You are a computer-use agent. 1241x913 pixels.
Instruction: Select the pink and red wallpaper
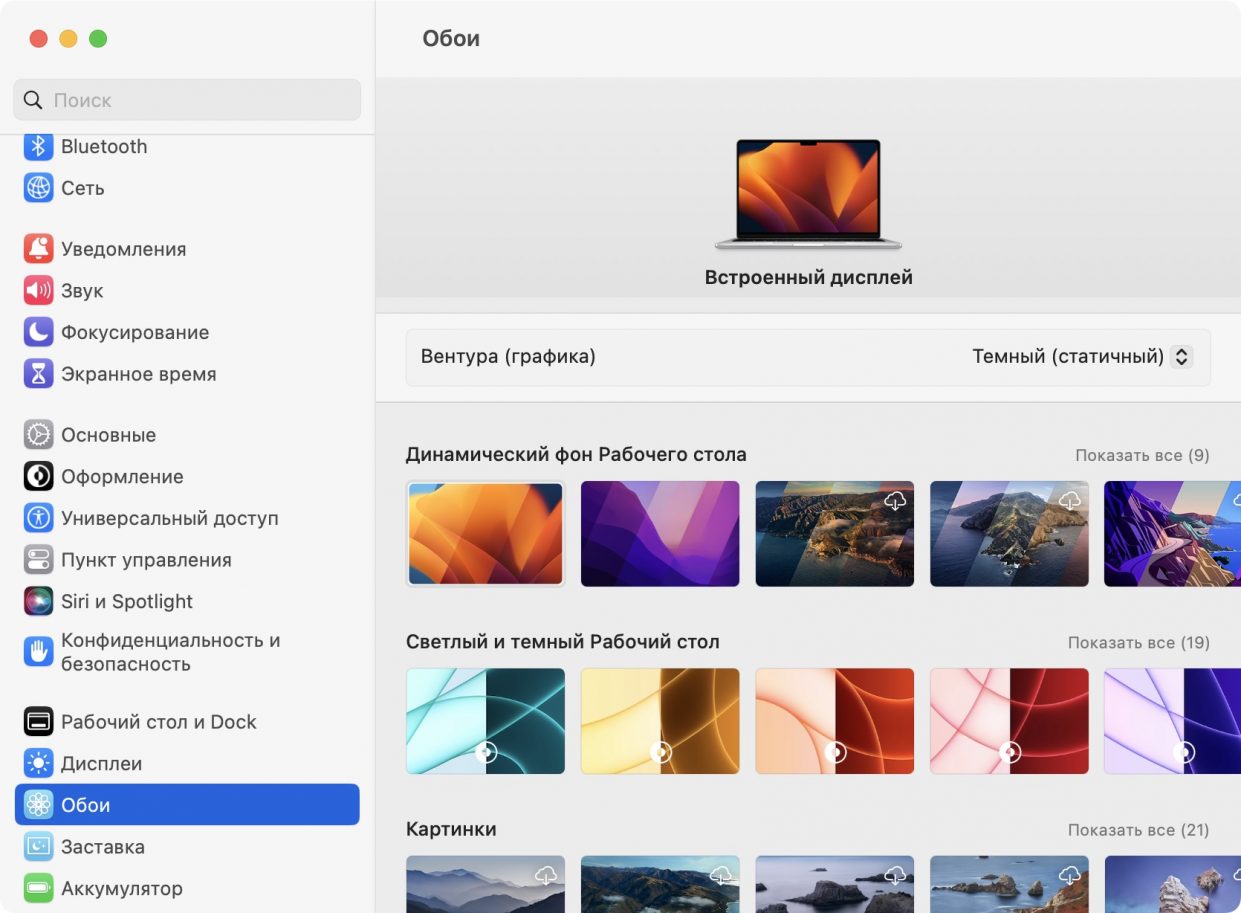[x=1009, y=721]
